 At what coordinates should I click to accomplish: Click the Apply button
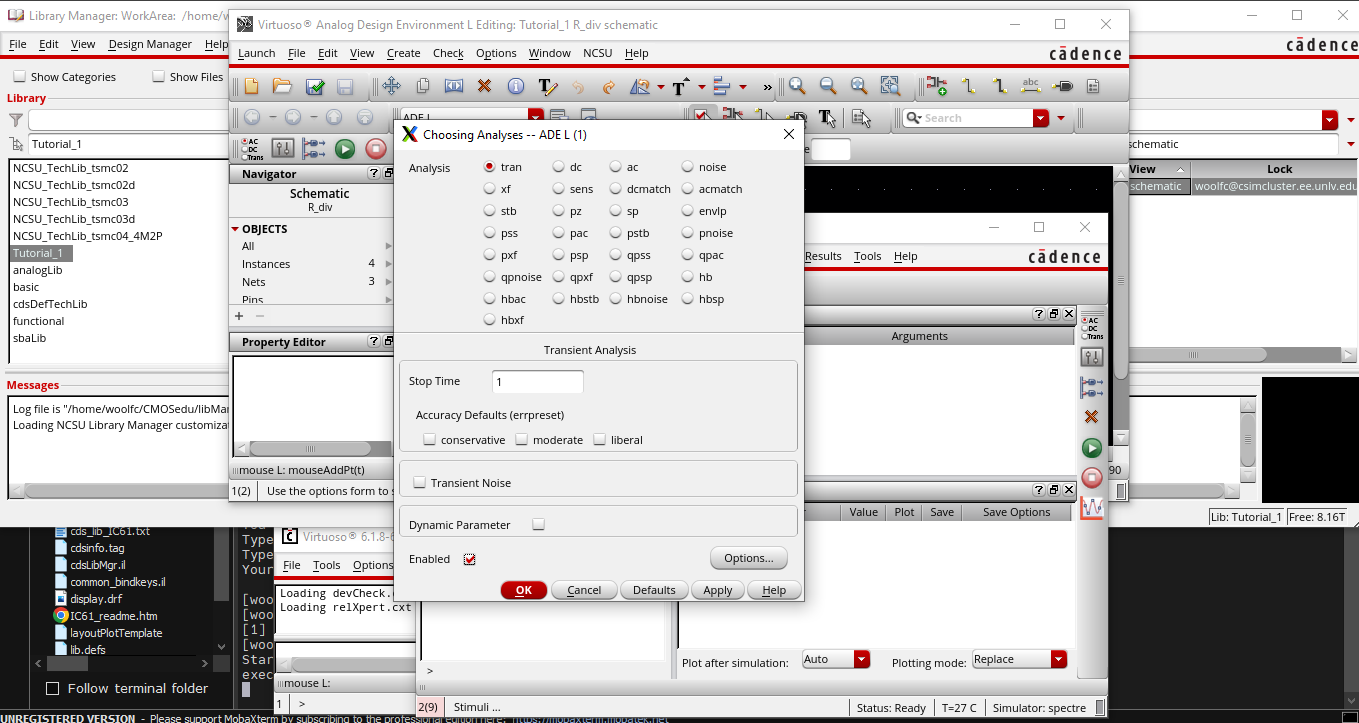(x=718, y=590)
